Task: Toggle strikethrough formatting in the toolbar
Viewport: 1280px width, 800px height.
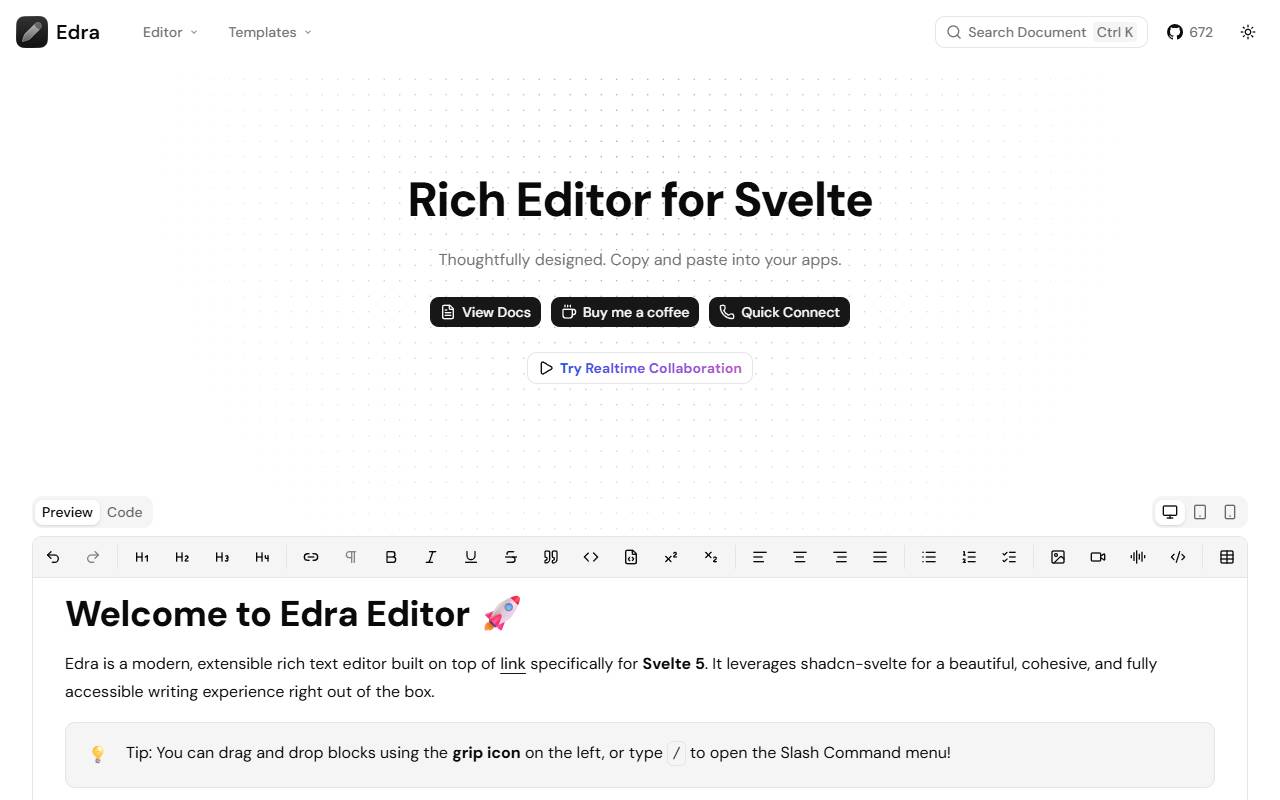Action: point(511,557)
